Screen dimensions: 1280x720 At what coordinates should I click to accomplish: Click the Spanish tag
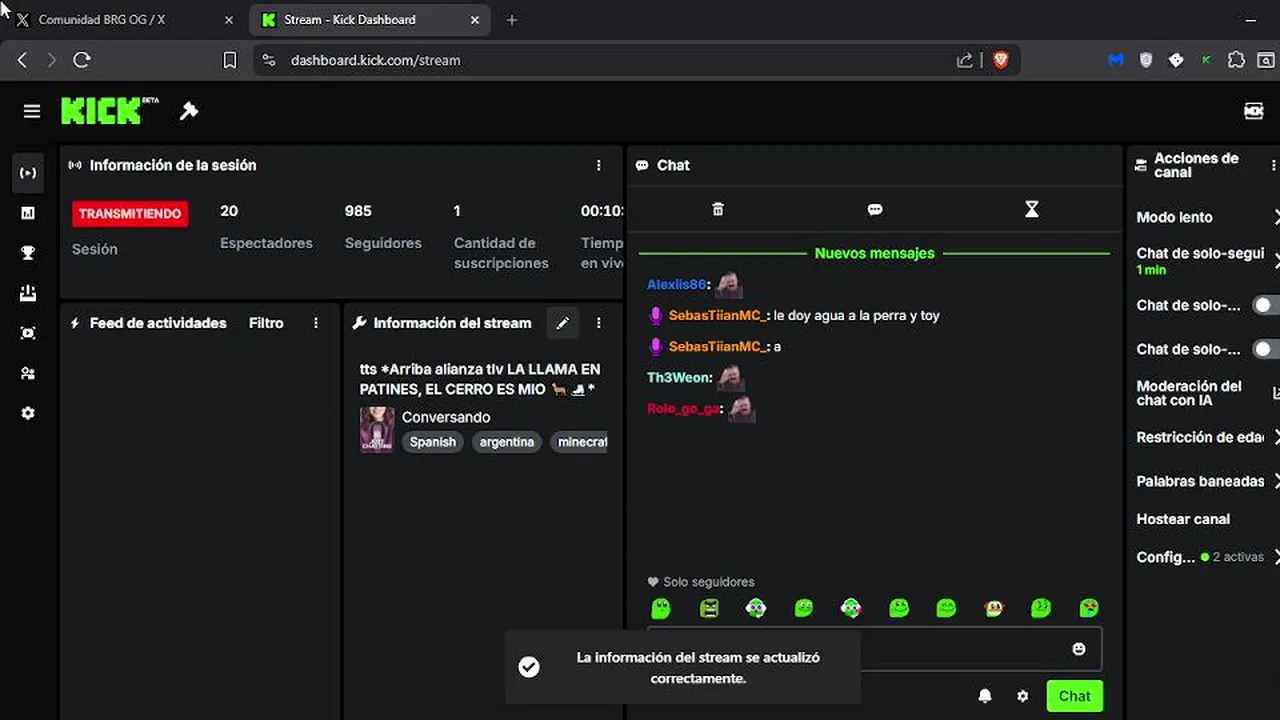point(433,442)
